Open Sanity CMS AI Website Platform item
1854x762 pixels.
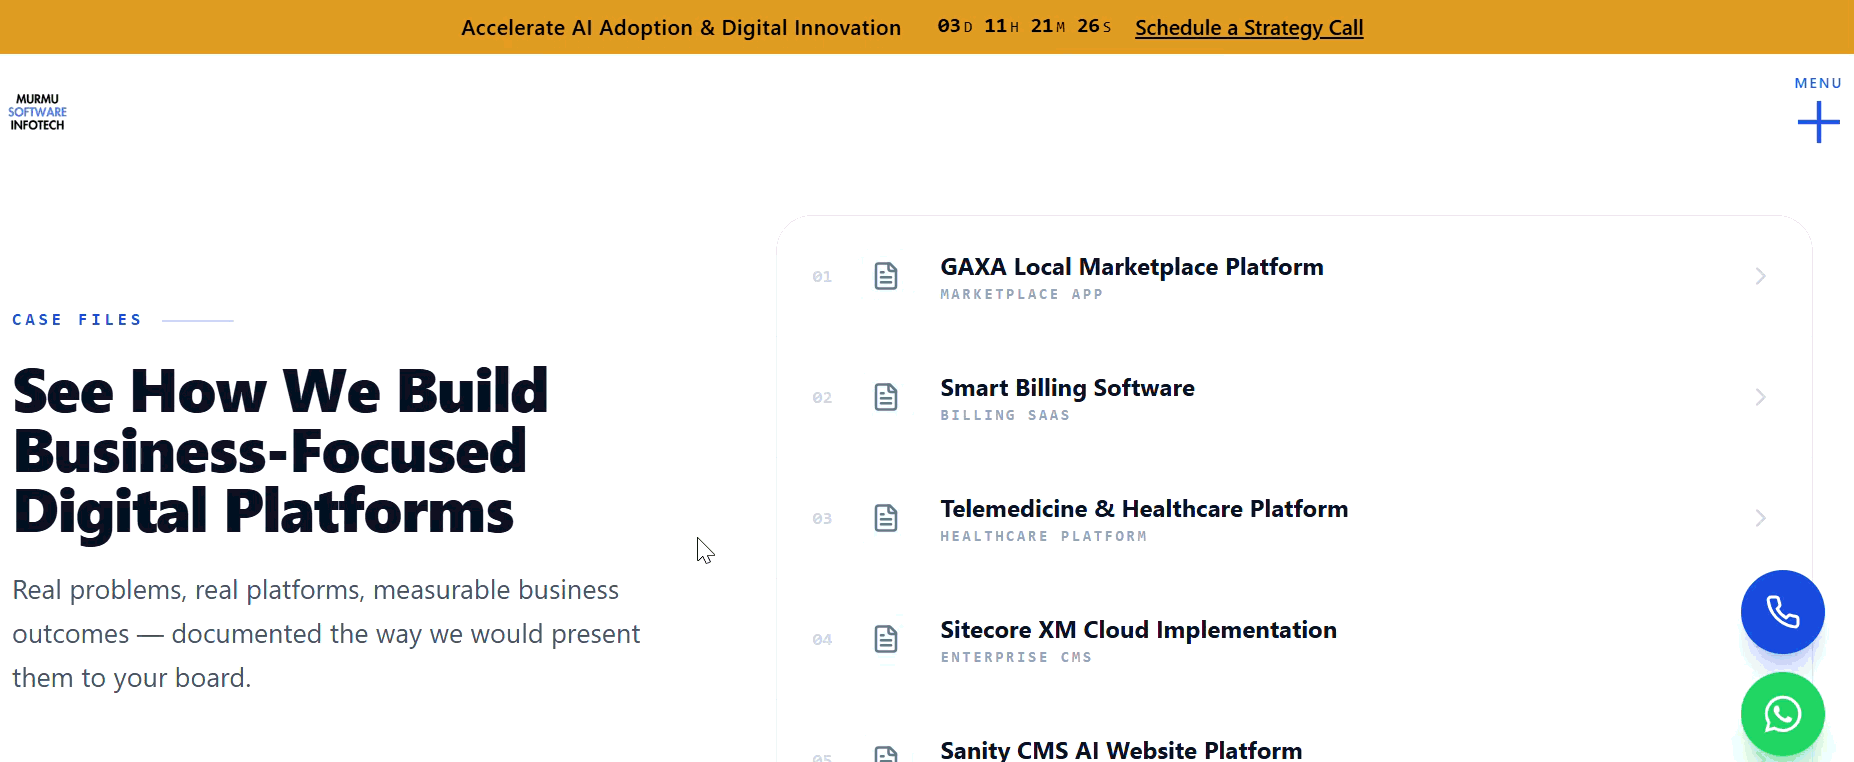point(1121,750)
